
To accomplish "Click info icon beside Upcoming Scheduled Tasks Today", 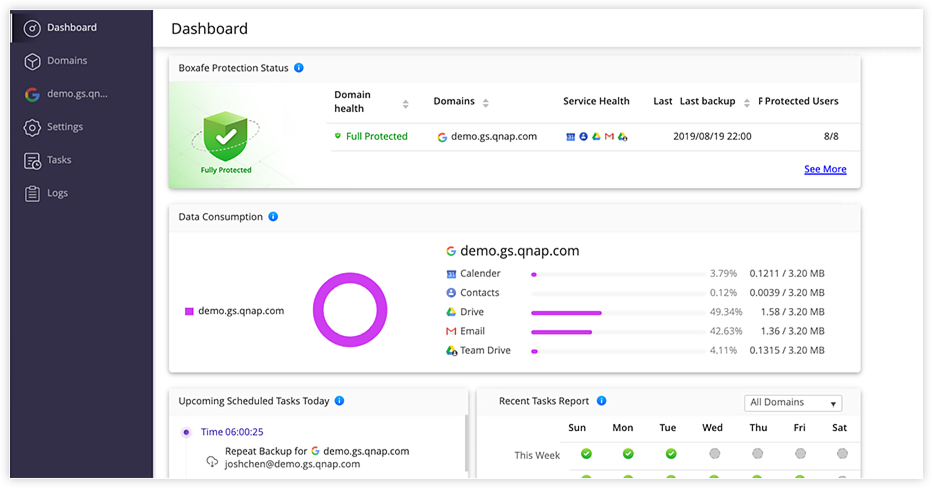I will click(340, 401).
